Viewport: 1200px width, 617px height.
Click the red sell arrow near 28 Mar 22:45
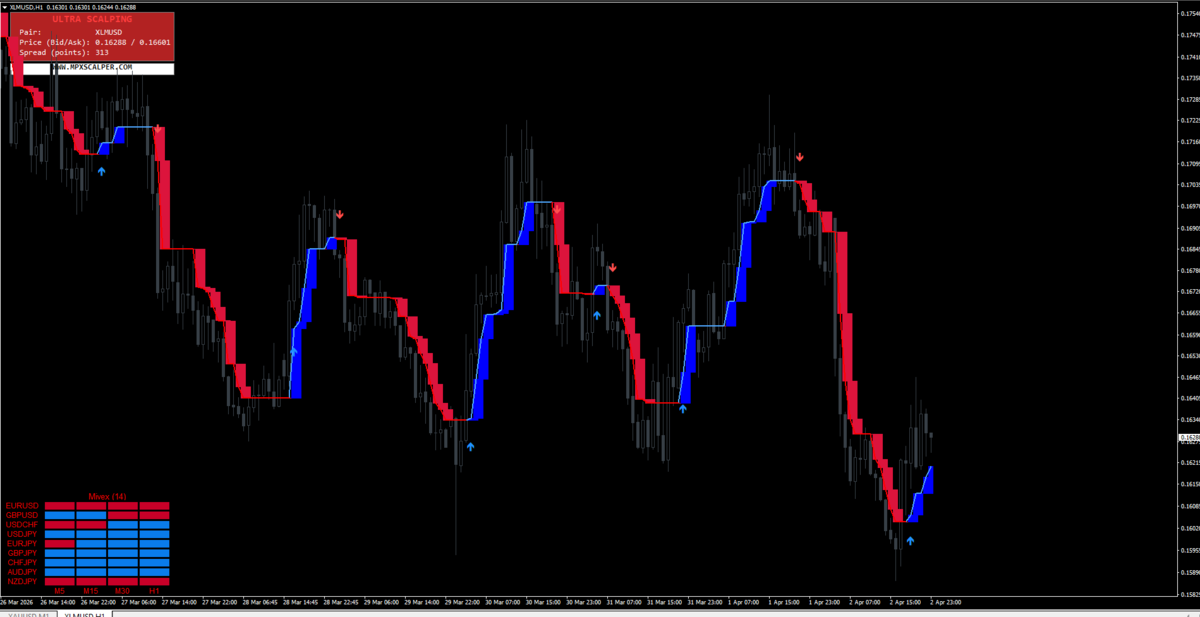tap(340, 214)
